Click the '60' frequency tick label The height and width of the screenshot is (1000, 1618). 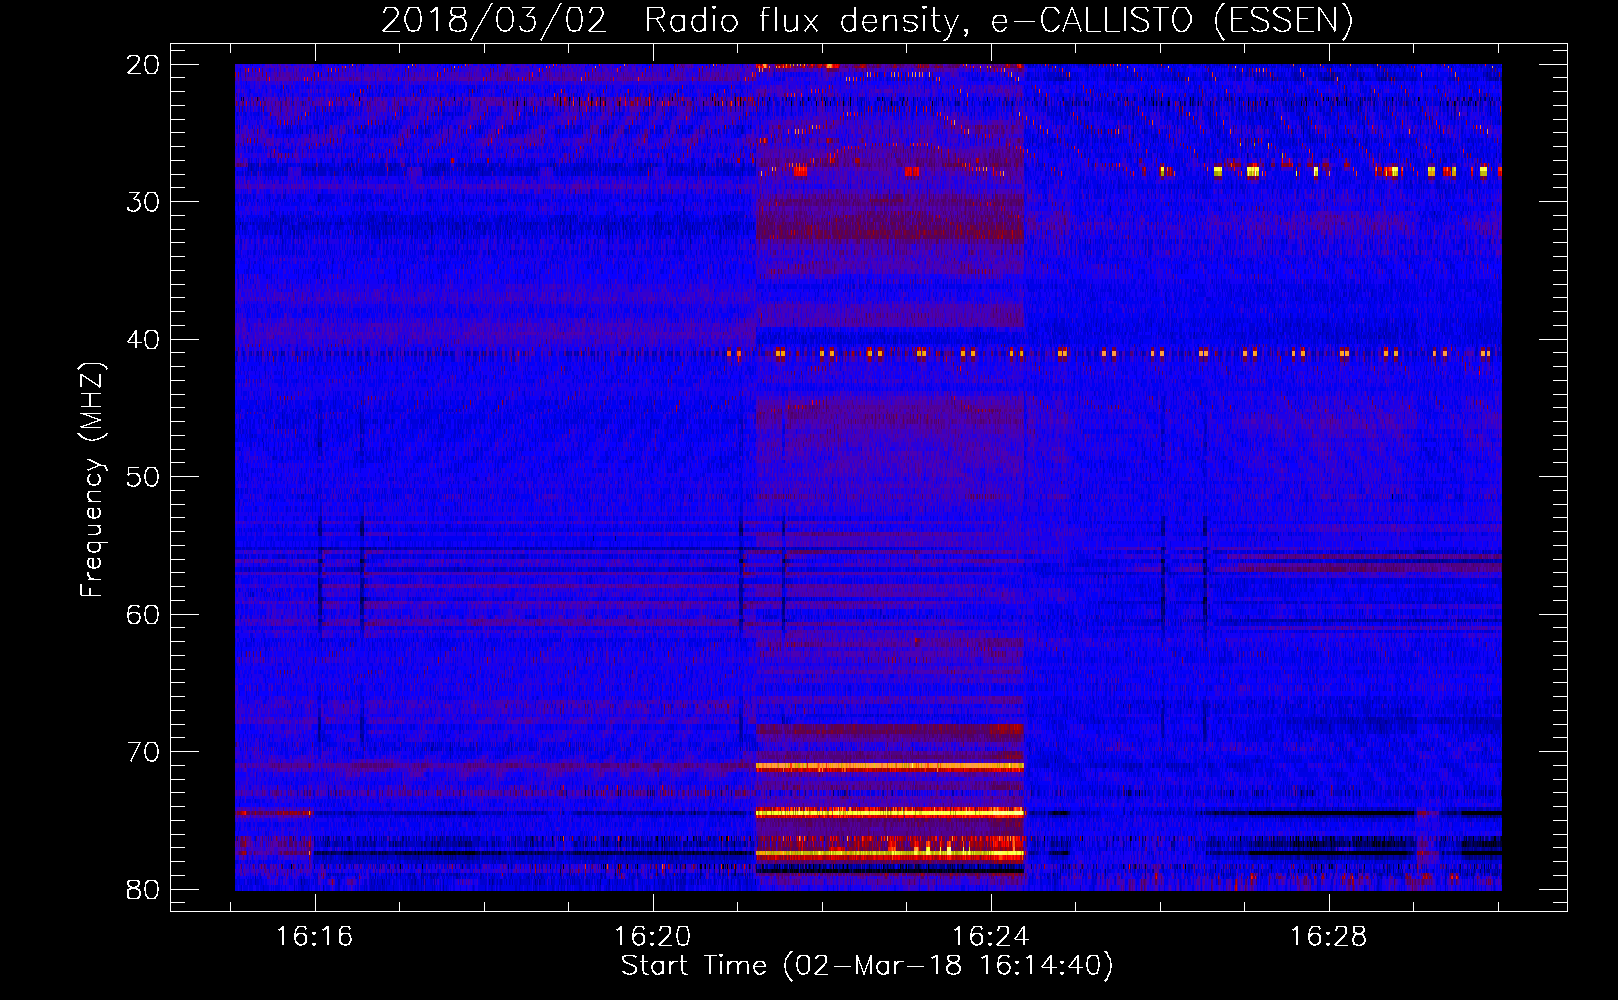click(x=143, y=615)
